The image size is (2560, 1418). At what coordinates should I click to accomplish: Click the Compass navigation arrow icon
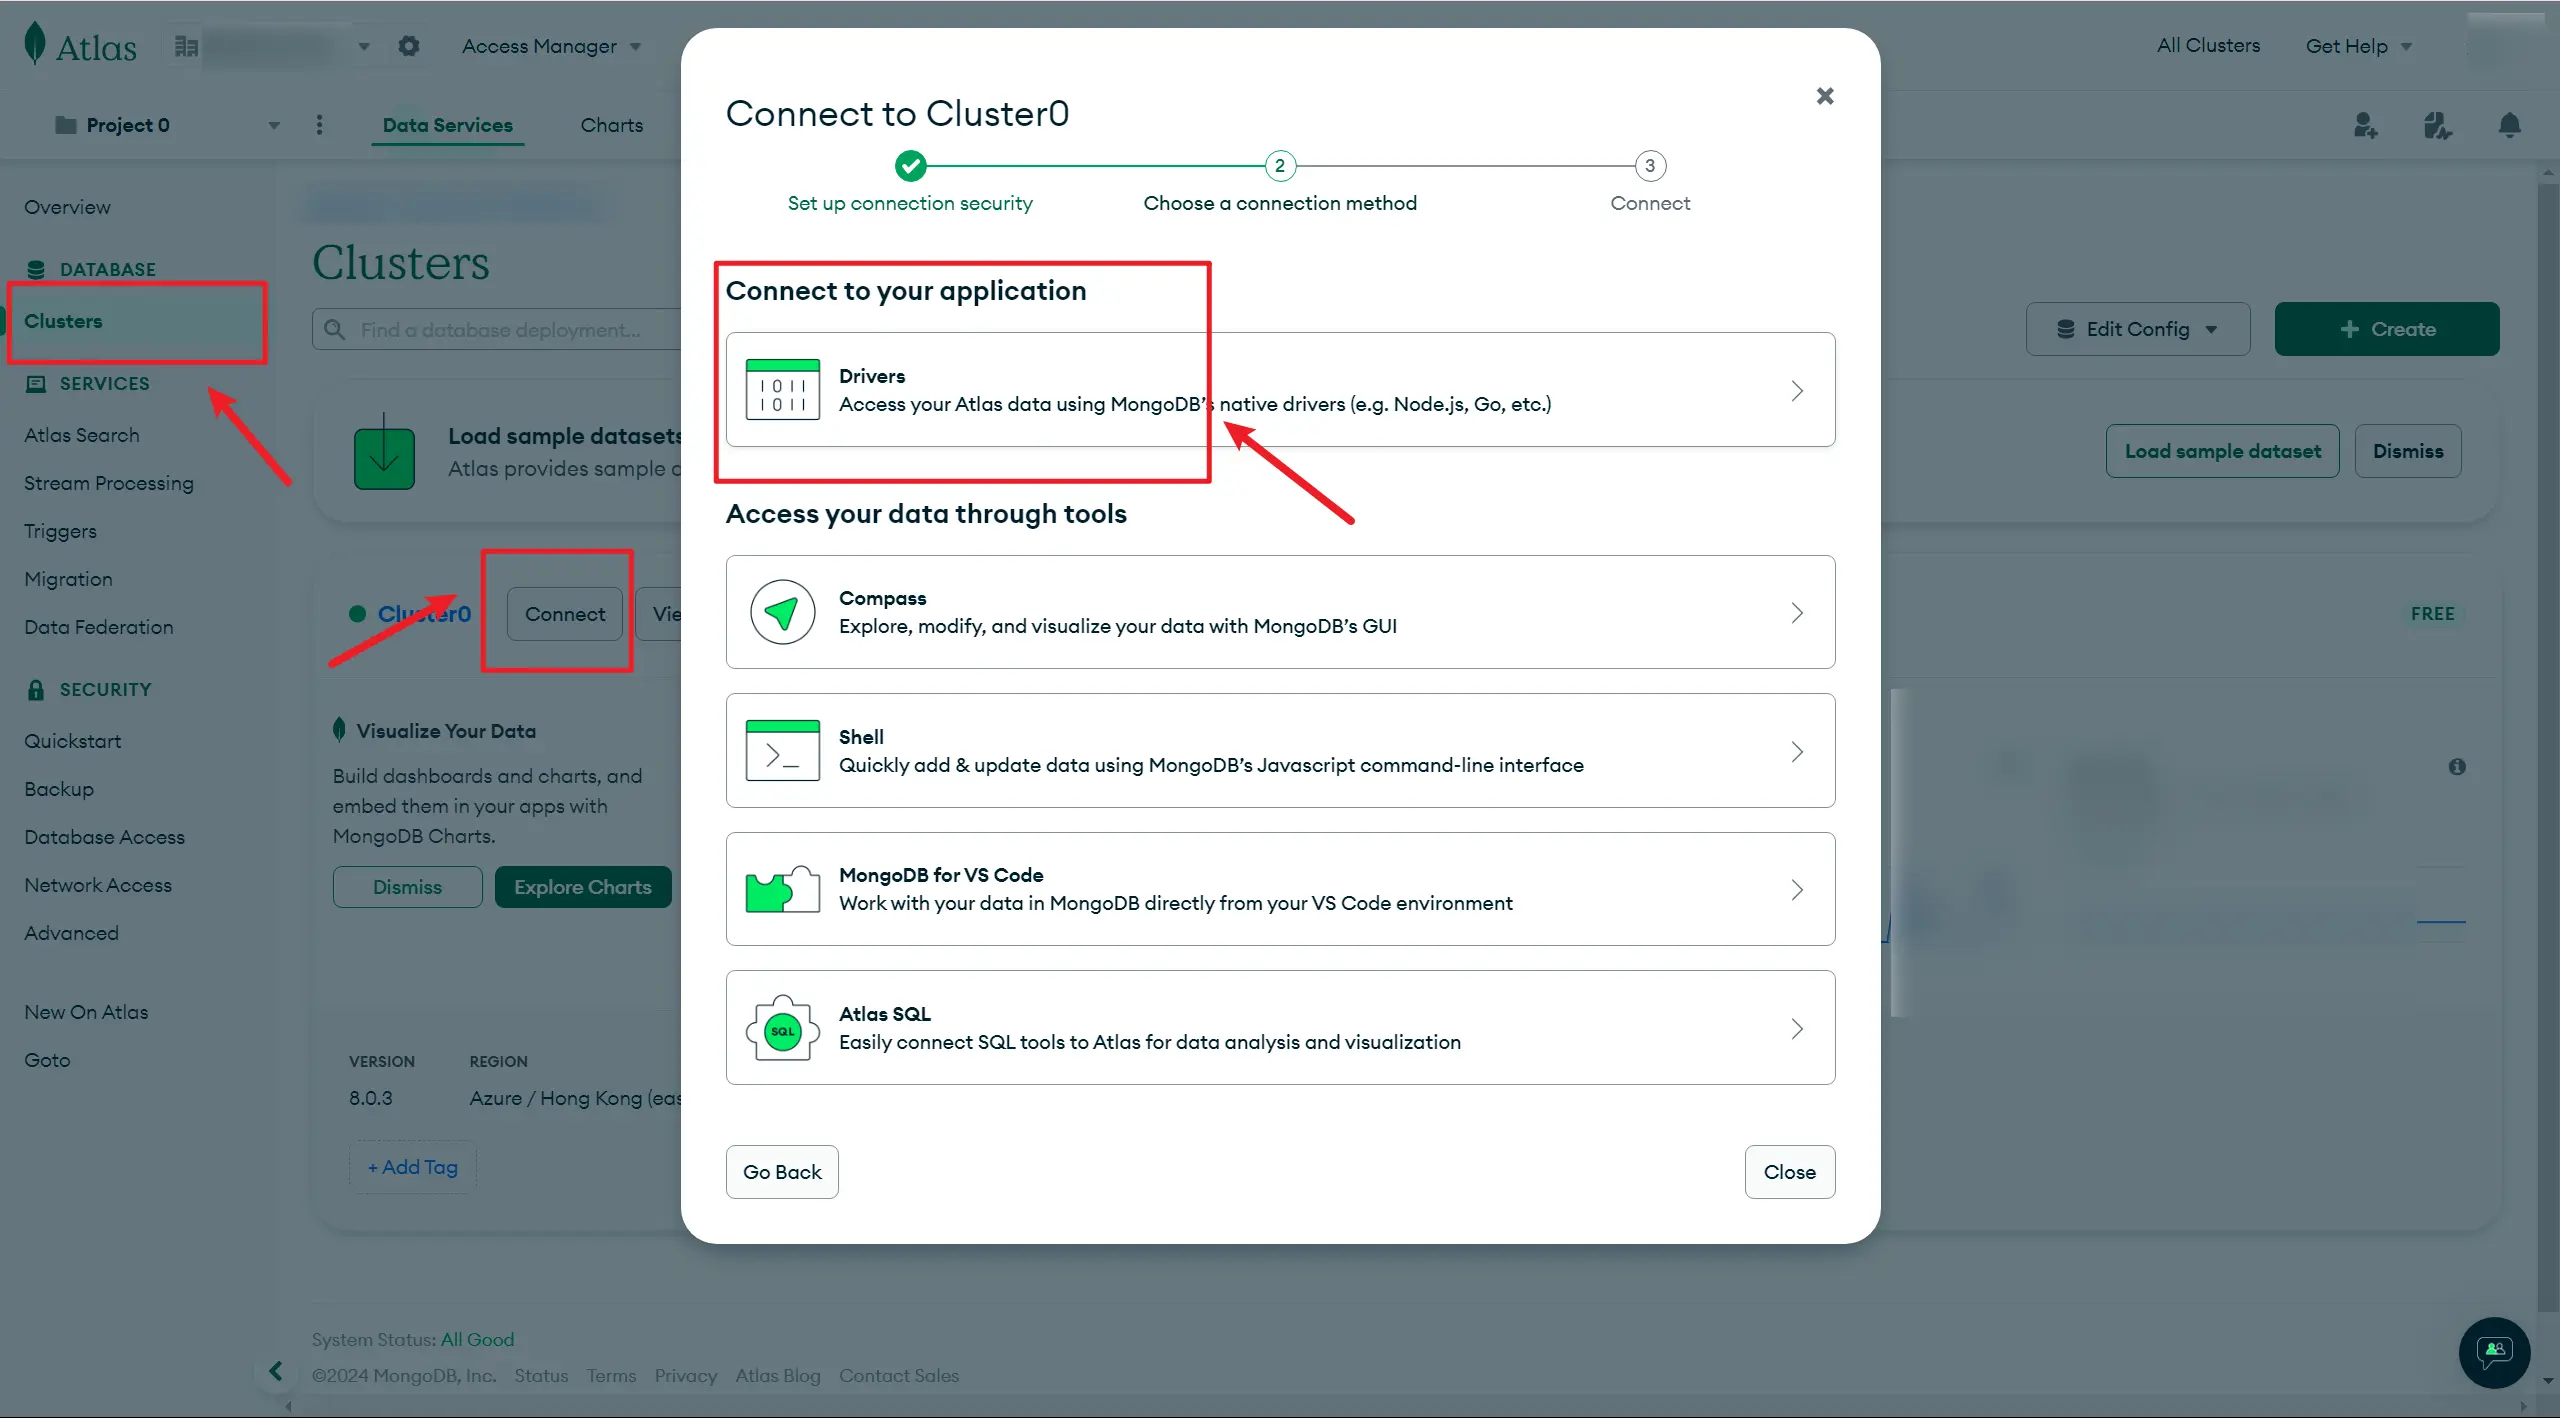coord(782,612)
